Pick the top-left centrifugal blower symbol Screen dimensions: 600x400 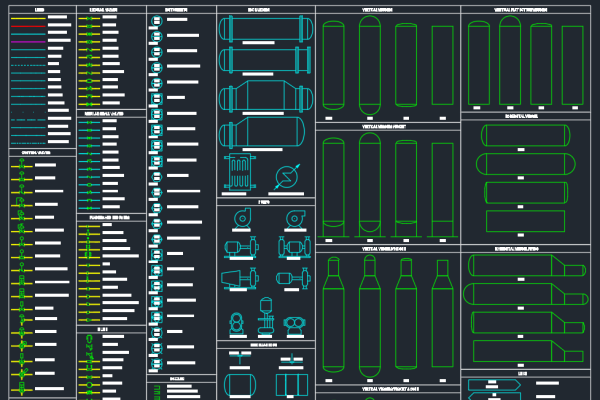(x=241, y=218)
